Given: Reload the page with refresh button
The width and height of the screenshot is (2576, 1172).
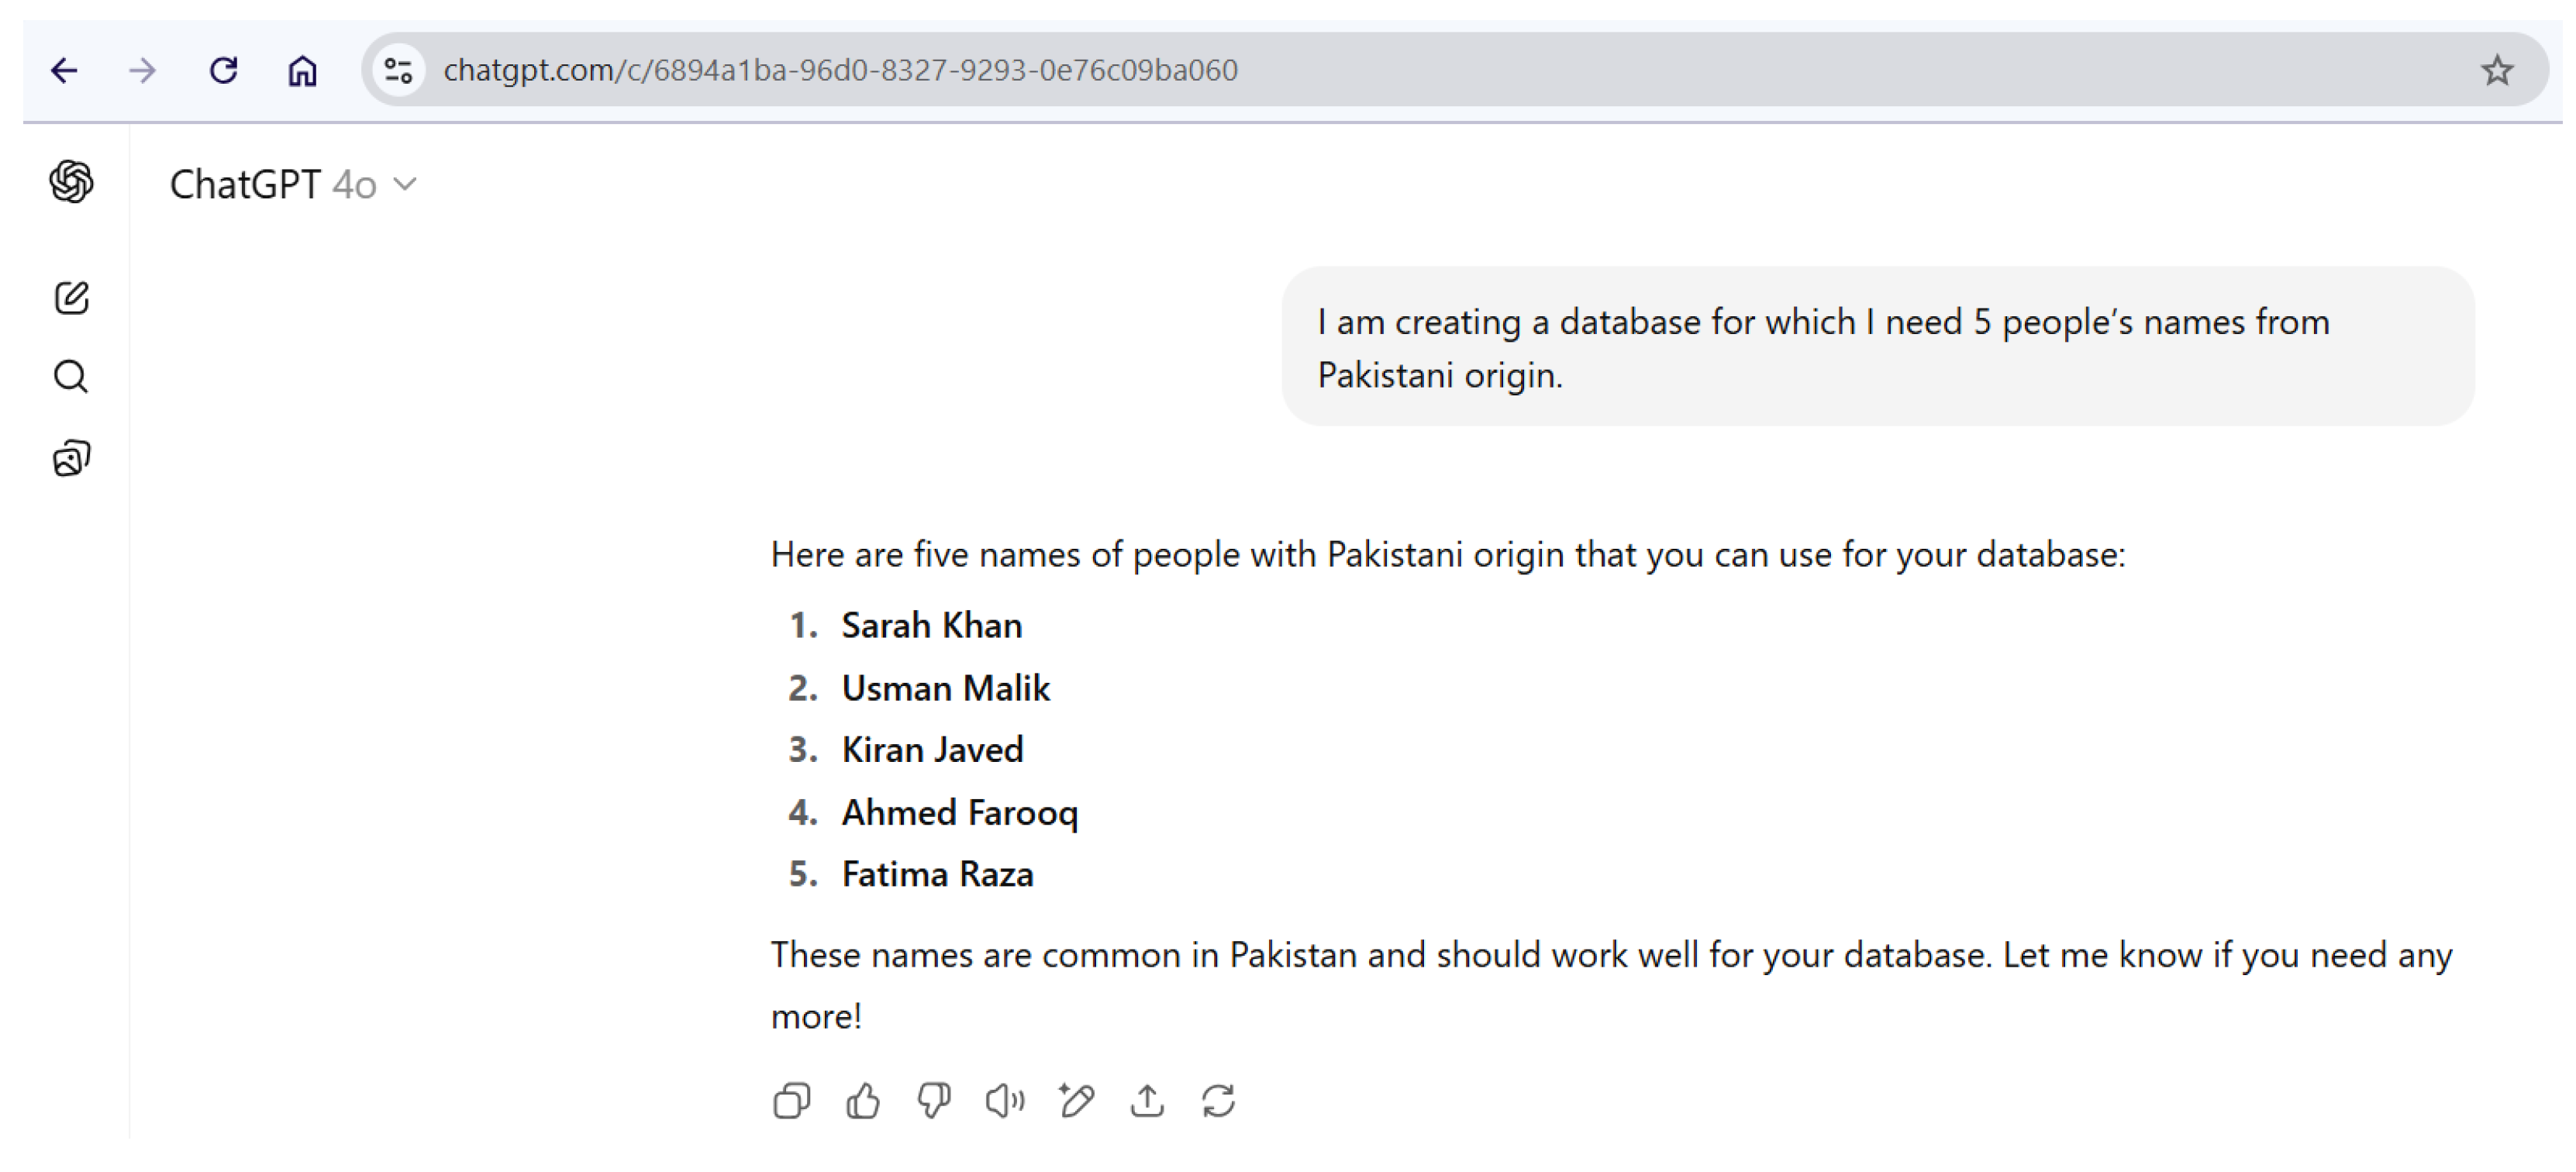Looking at the screenshot, I should pos(223,70).
